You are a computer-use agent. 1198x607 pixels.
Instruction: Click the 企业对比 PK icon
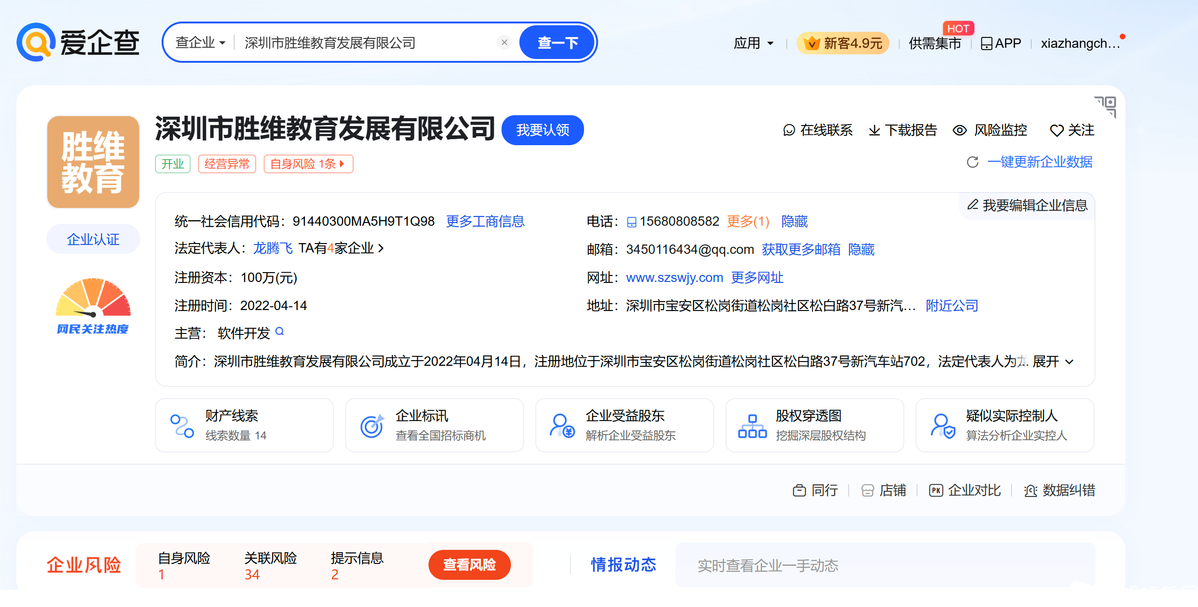tap(936, 491)
